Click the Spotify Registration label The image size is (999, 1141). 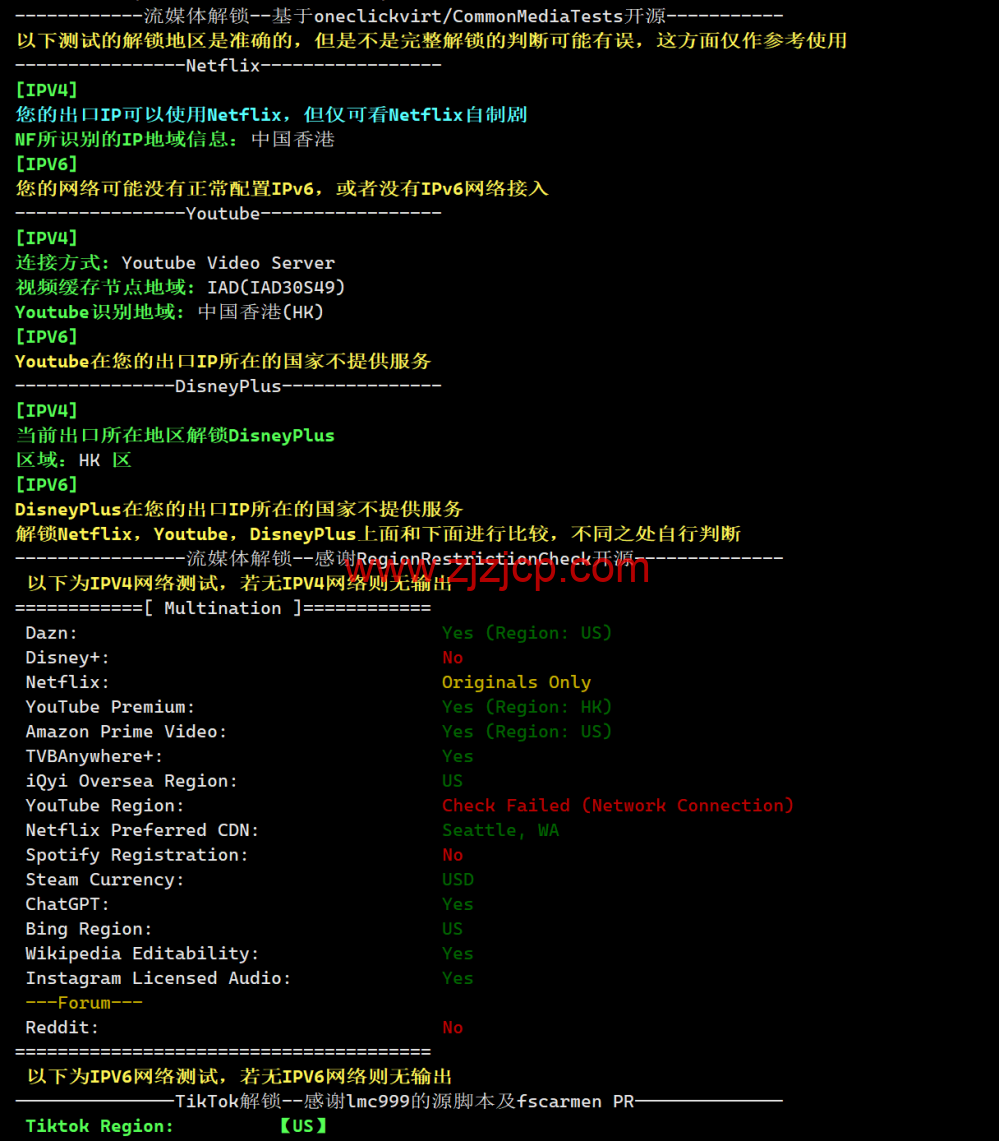[x=137, y=855]
